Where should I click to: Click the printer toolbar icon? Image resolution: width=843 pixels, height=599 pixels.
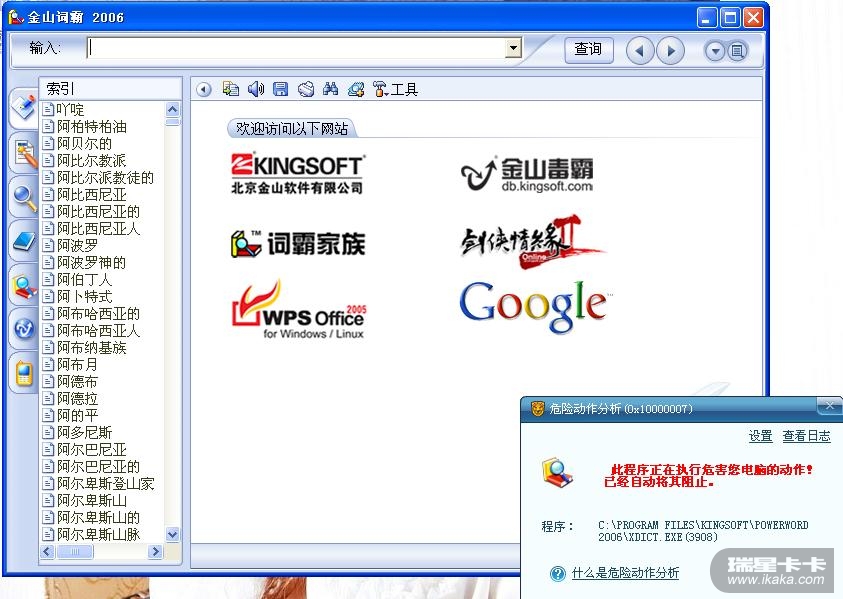[x=306, y=89]
